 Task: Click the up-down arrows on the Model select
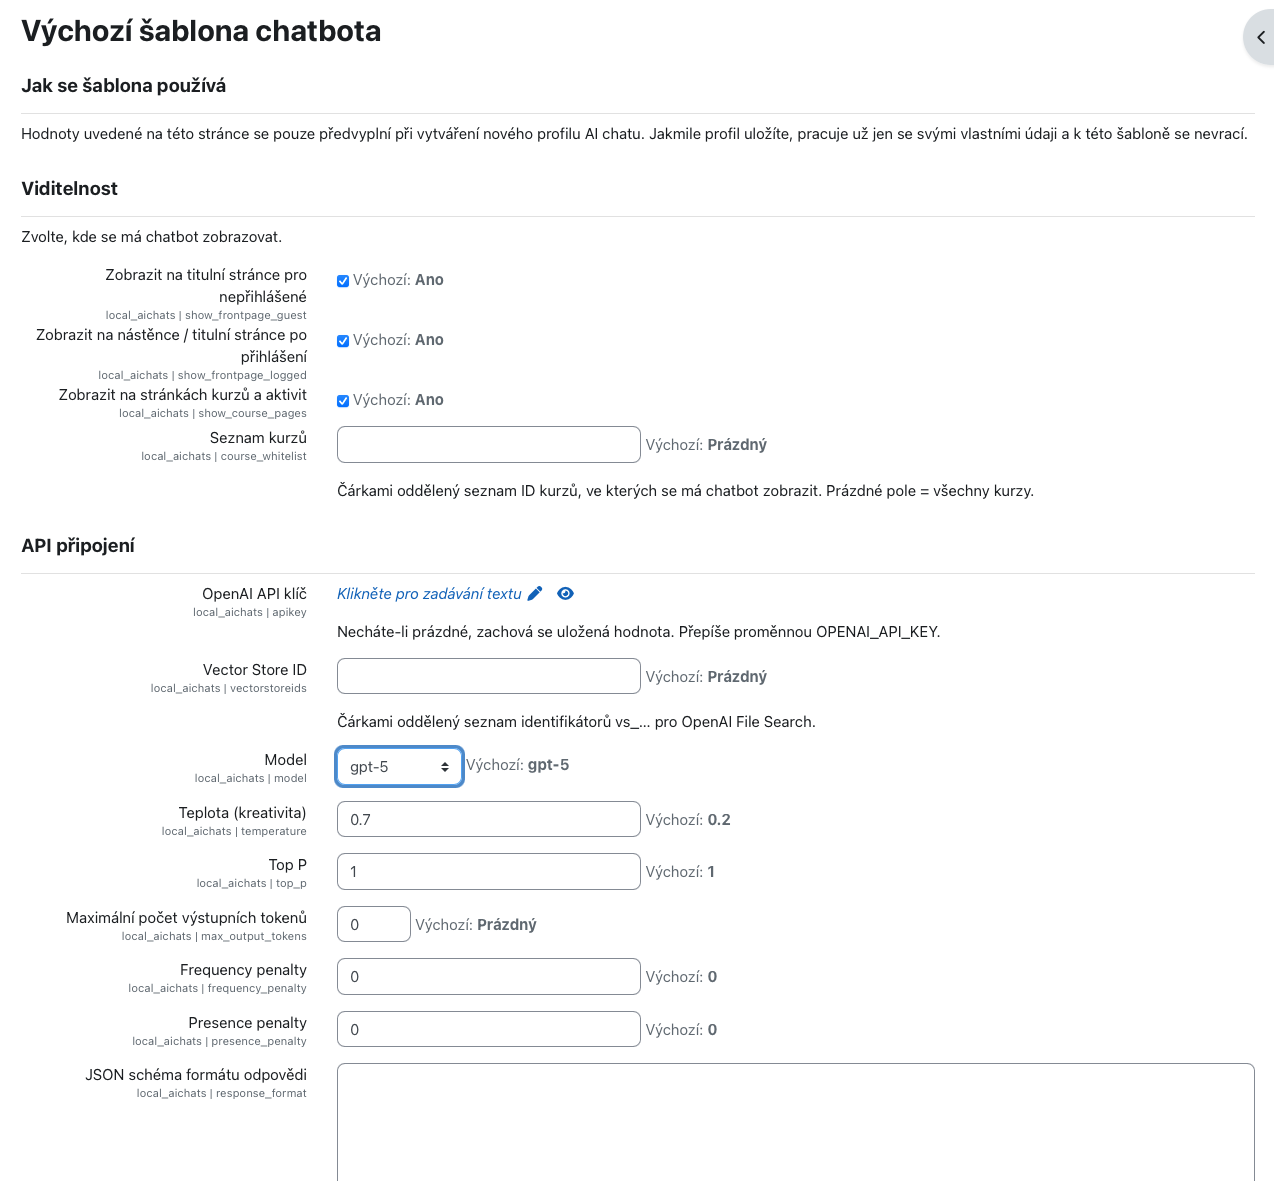445,767
